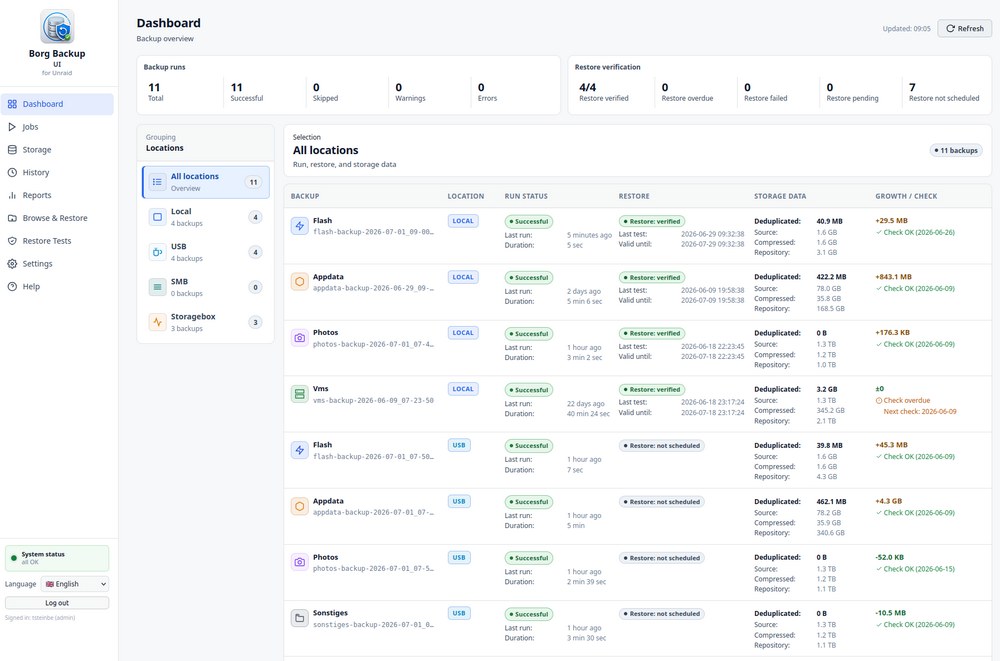
Task: Click the System status all OK panel
Action: click(57, 558)
